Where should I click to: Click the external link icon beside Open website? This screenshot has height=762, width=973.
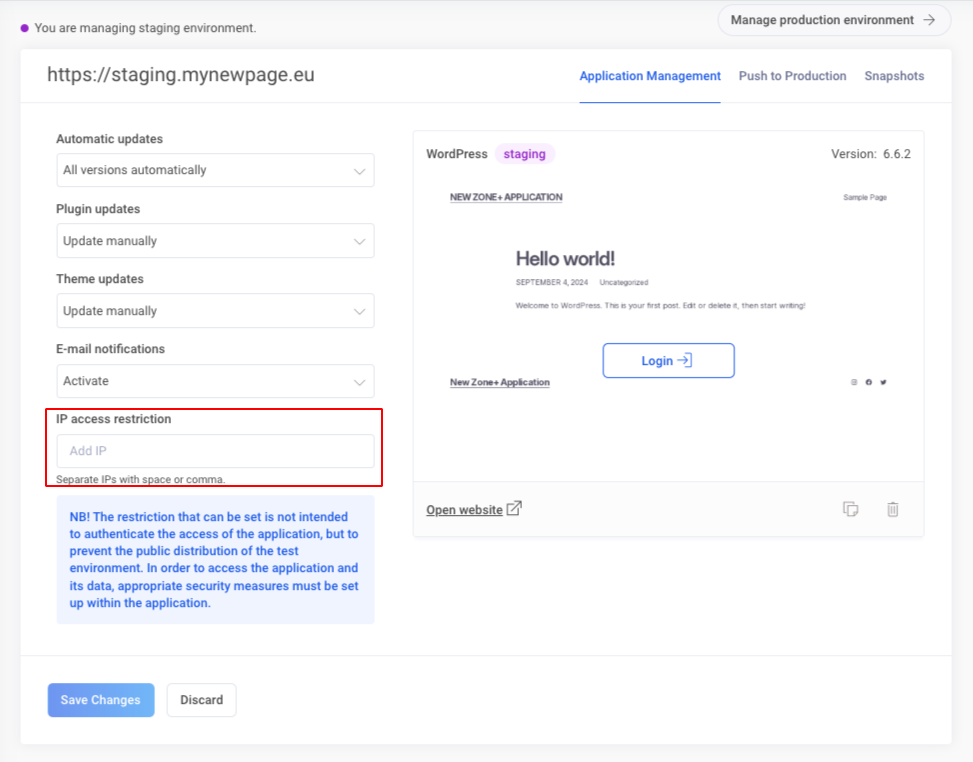[514, 508]
